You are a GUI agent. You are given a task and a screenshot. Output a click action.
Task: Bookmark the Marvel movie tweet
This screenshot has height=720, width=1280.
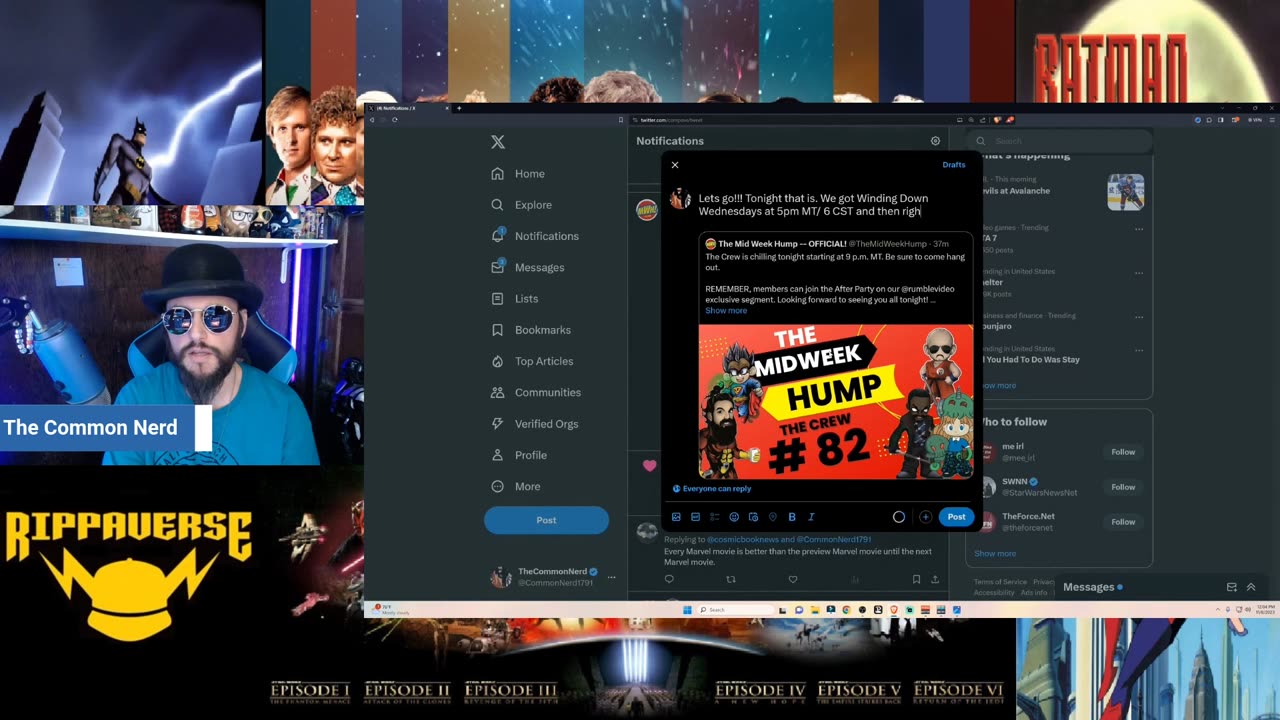coord(916,579)
